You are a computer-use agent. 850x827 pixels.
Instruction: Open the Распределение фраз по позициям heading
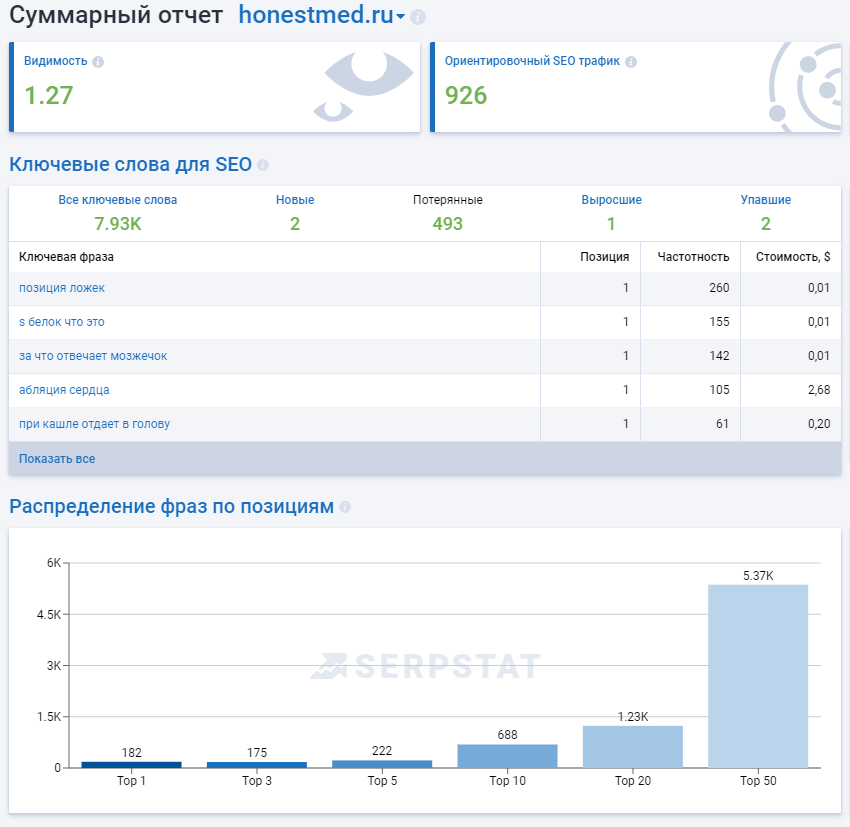[171, 506]
